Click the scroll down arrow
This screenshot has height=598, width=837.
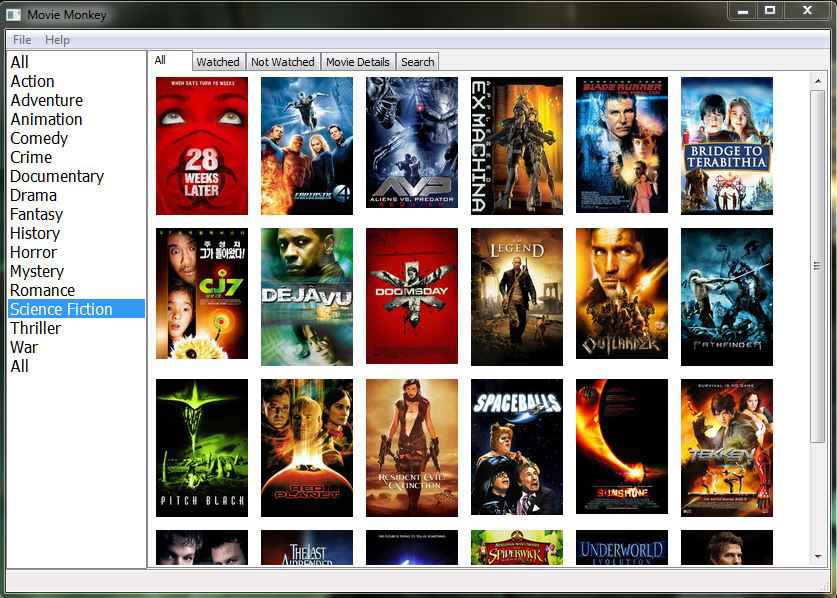817,557
